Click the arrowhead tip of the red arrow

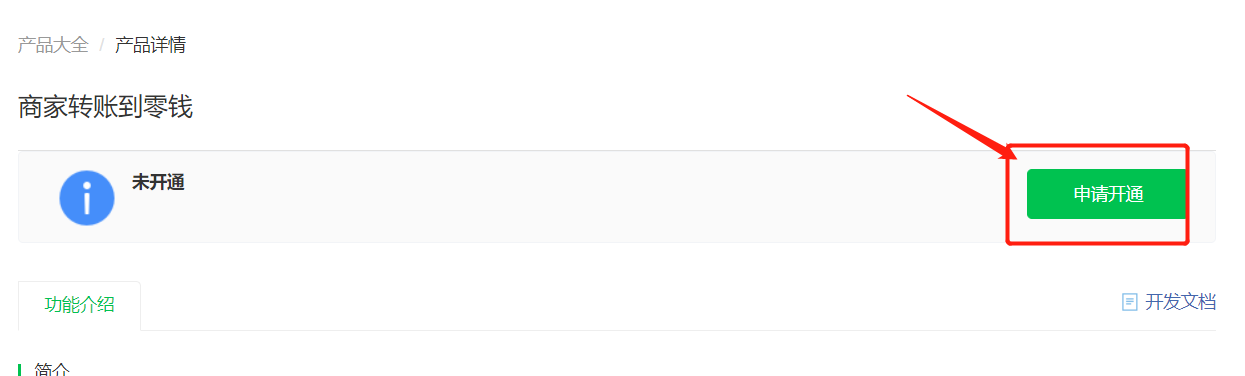coord(1012,158)
